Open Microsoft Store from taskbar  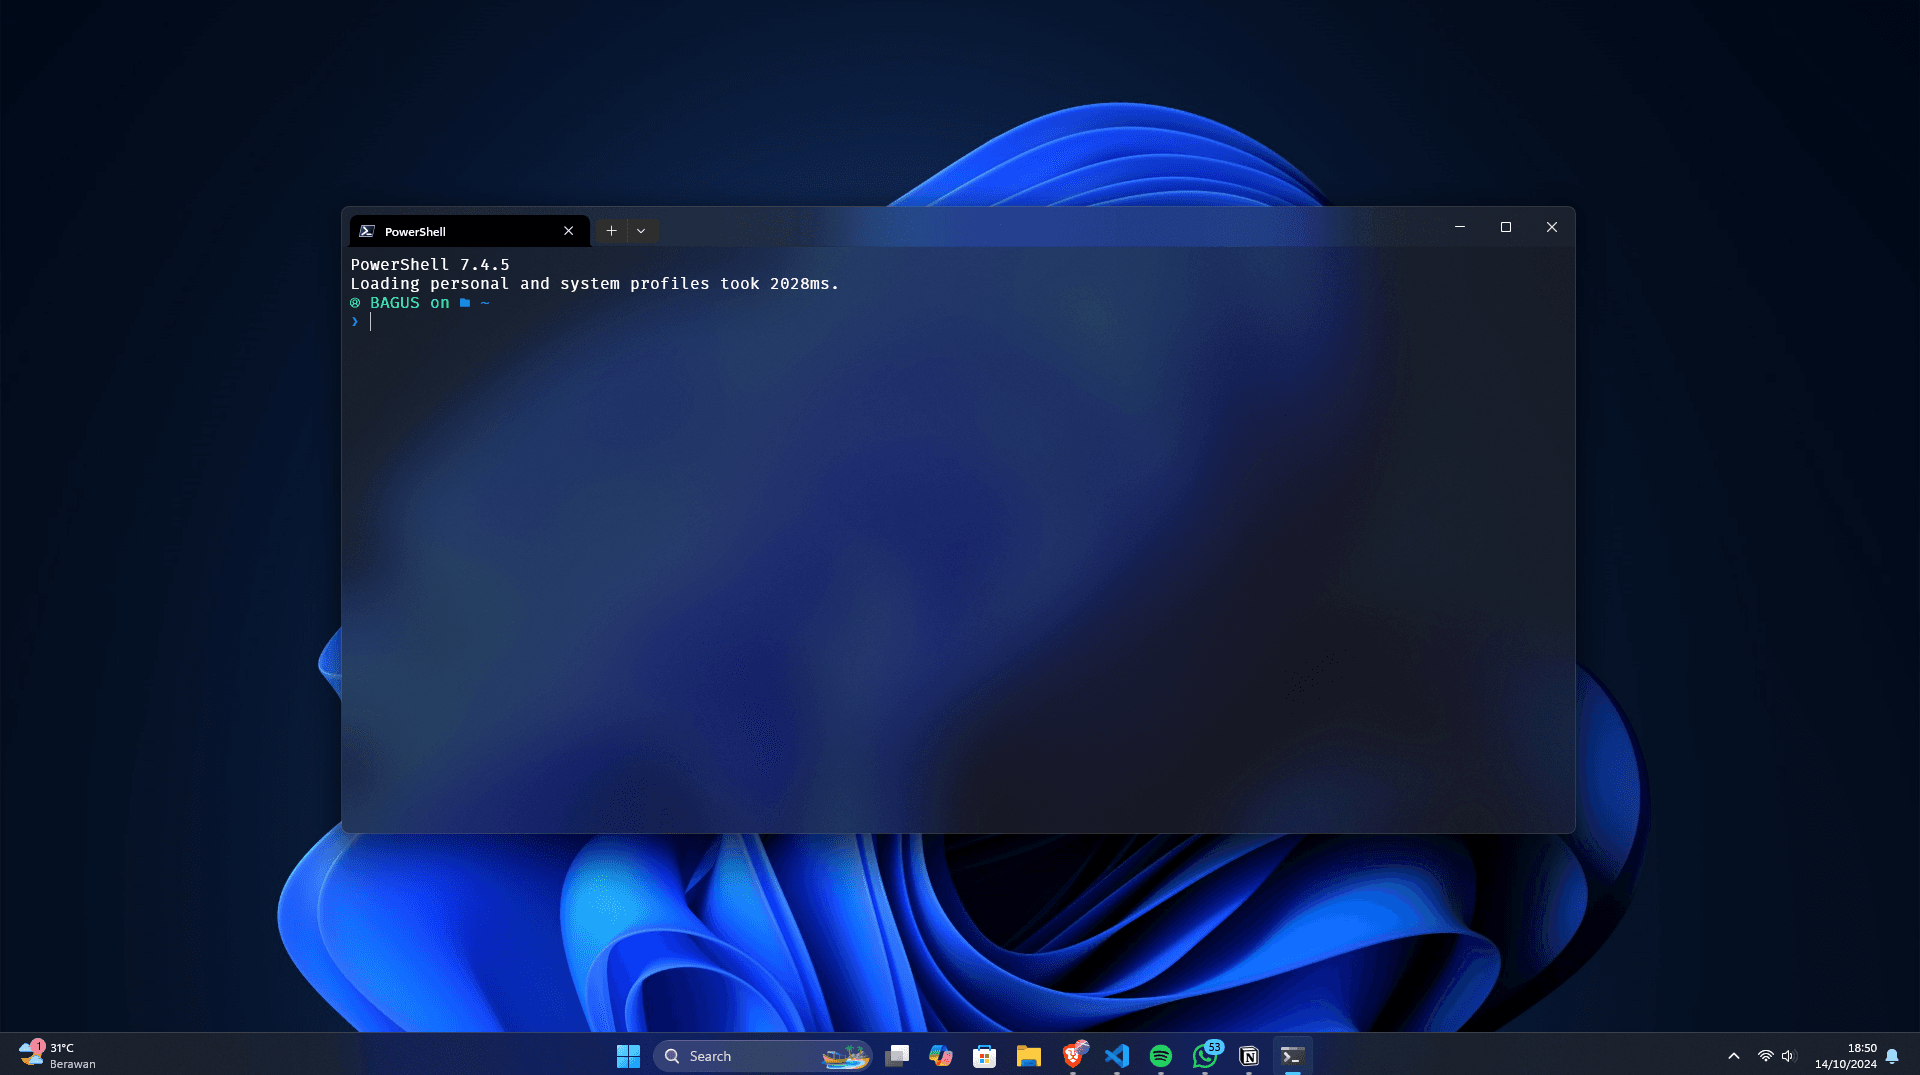pos(985,1056)
